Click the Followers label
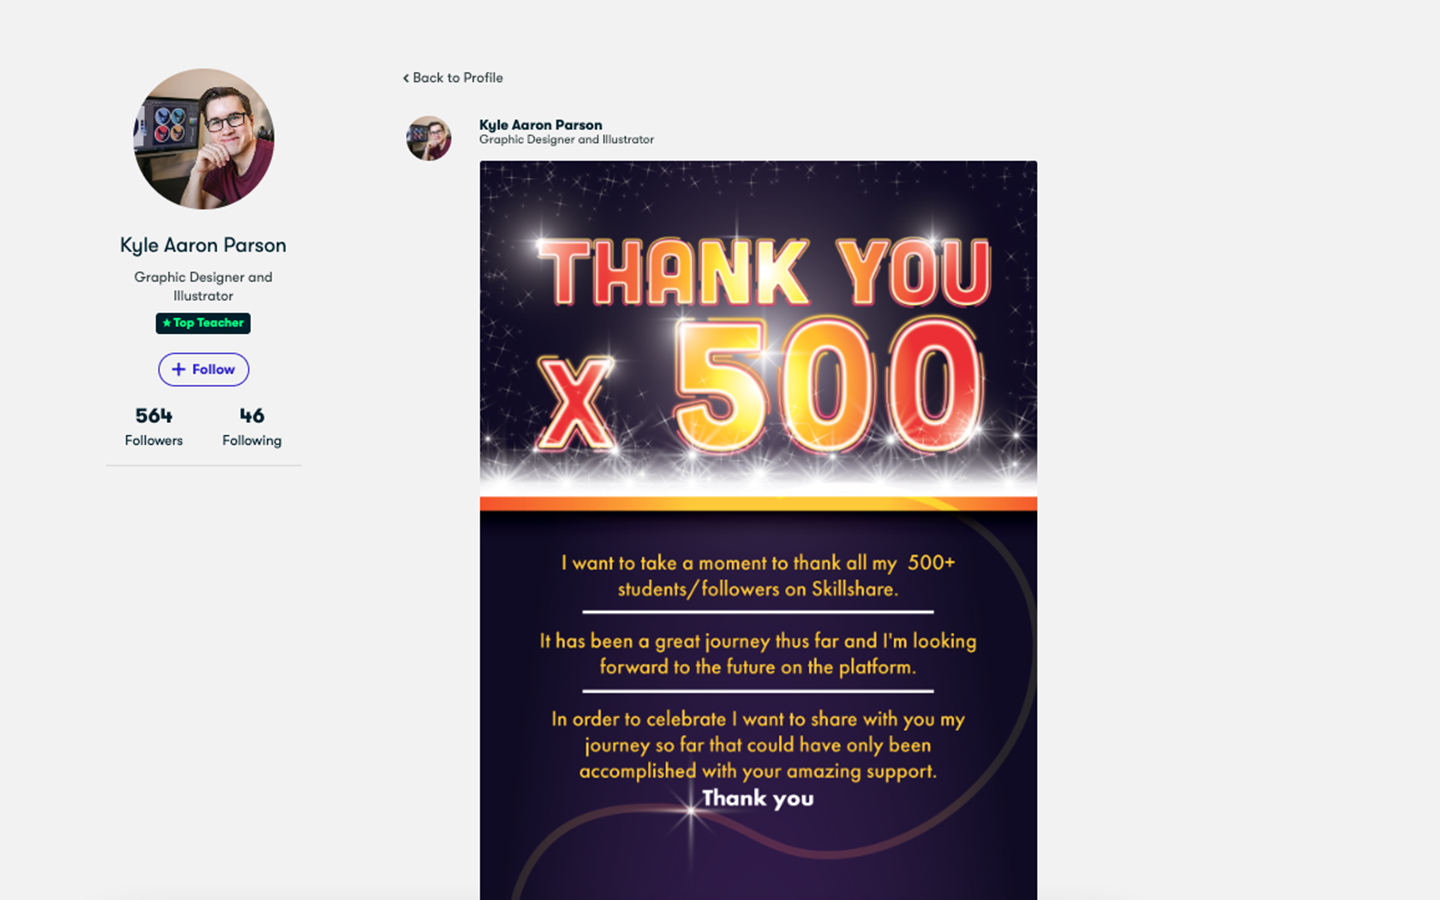 point(154,440)
